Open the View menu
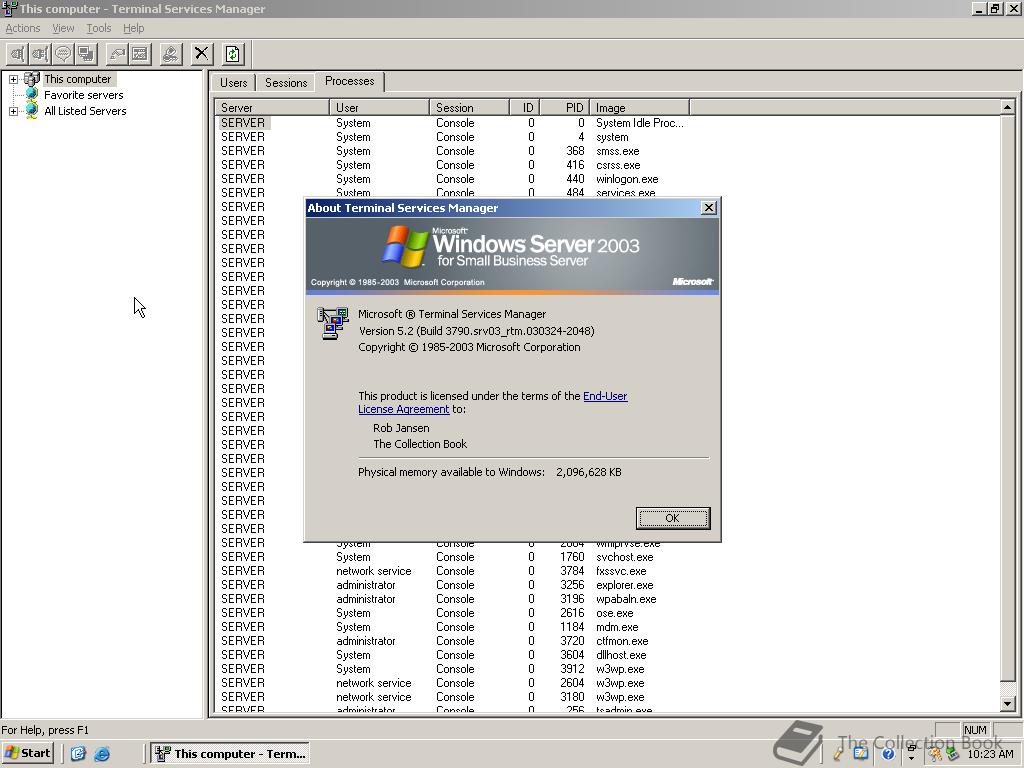 (63, 28)
